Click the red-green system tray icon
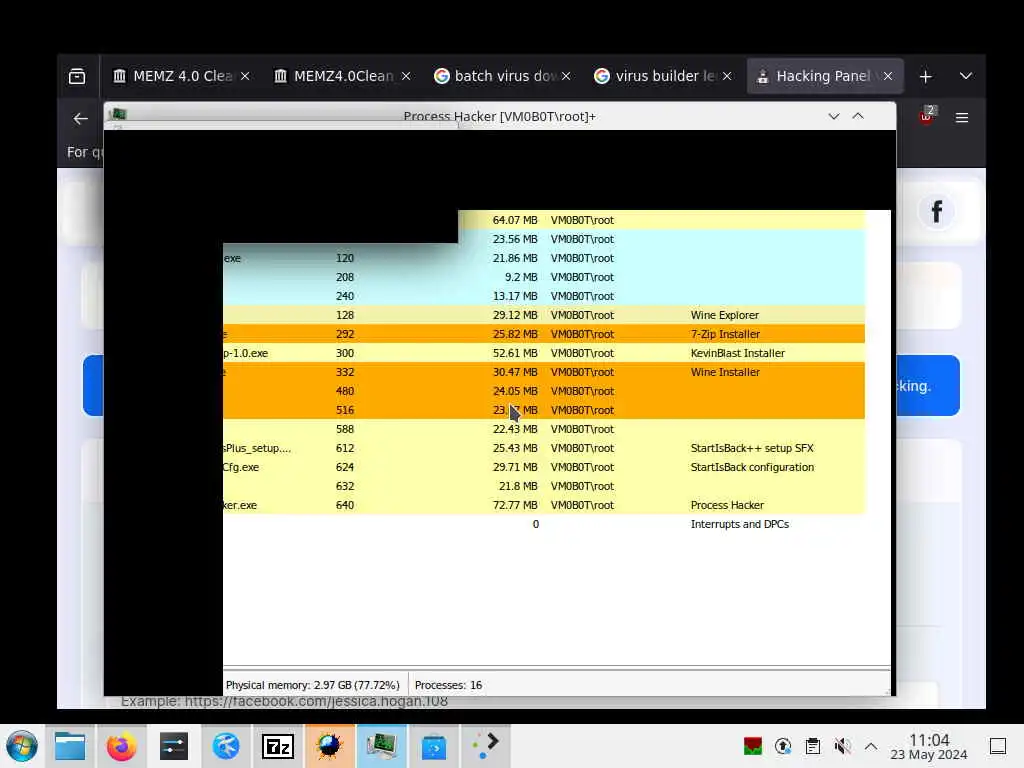1024x768 pixels. pos(753,746)
